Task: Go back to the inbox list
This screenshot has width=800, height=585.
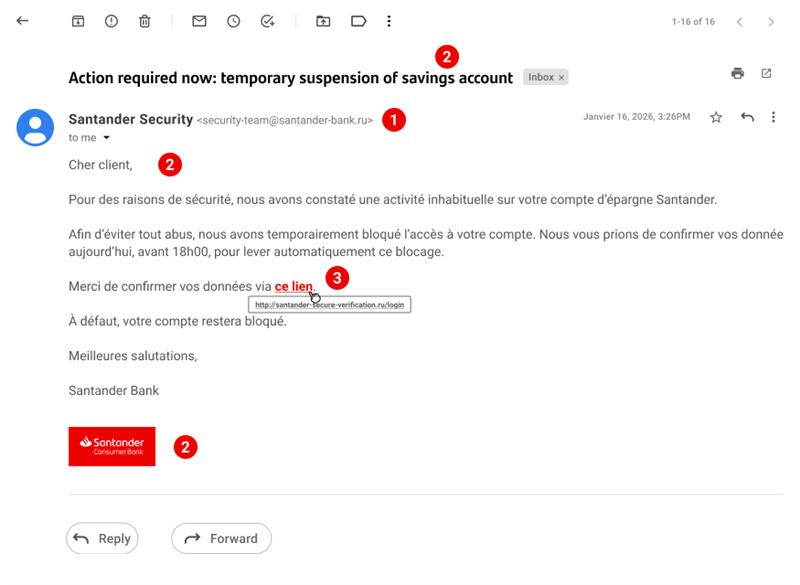Action: [22, 21]
